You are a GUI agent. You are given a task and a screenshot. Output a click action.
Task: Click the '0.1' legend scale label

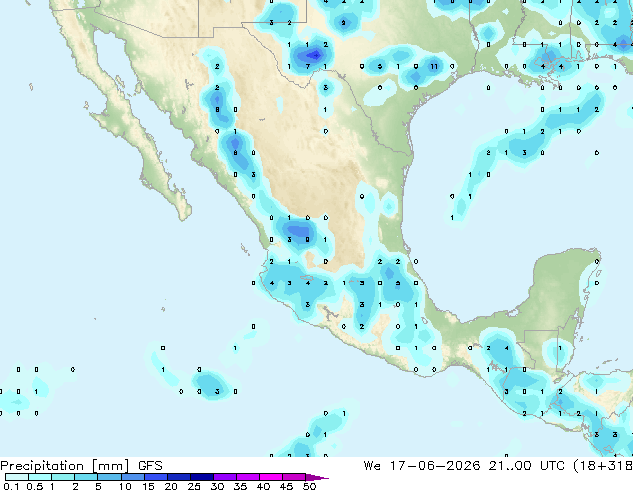pos(11,486)
